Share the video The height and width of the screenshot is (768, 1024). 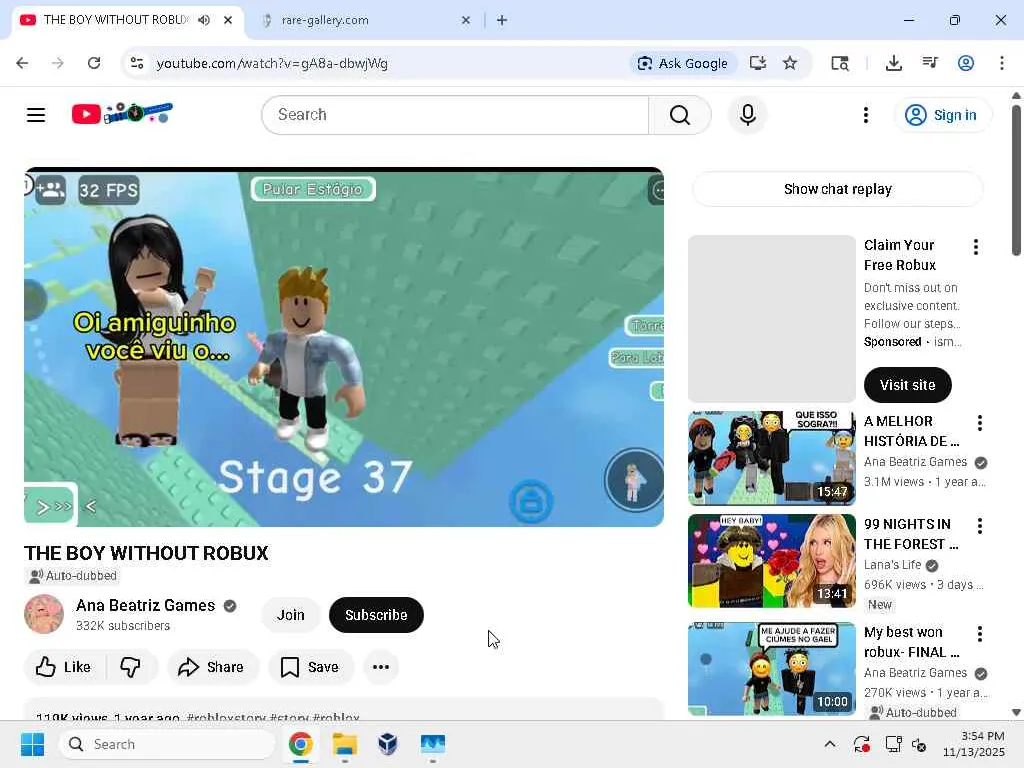(x=212, y=667)
